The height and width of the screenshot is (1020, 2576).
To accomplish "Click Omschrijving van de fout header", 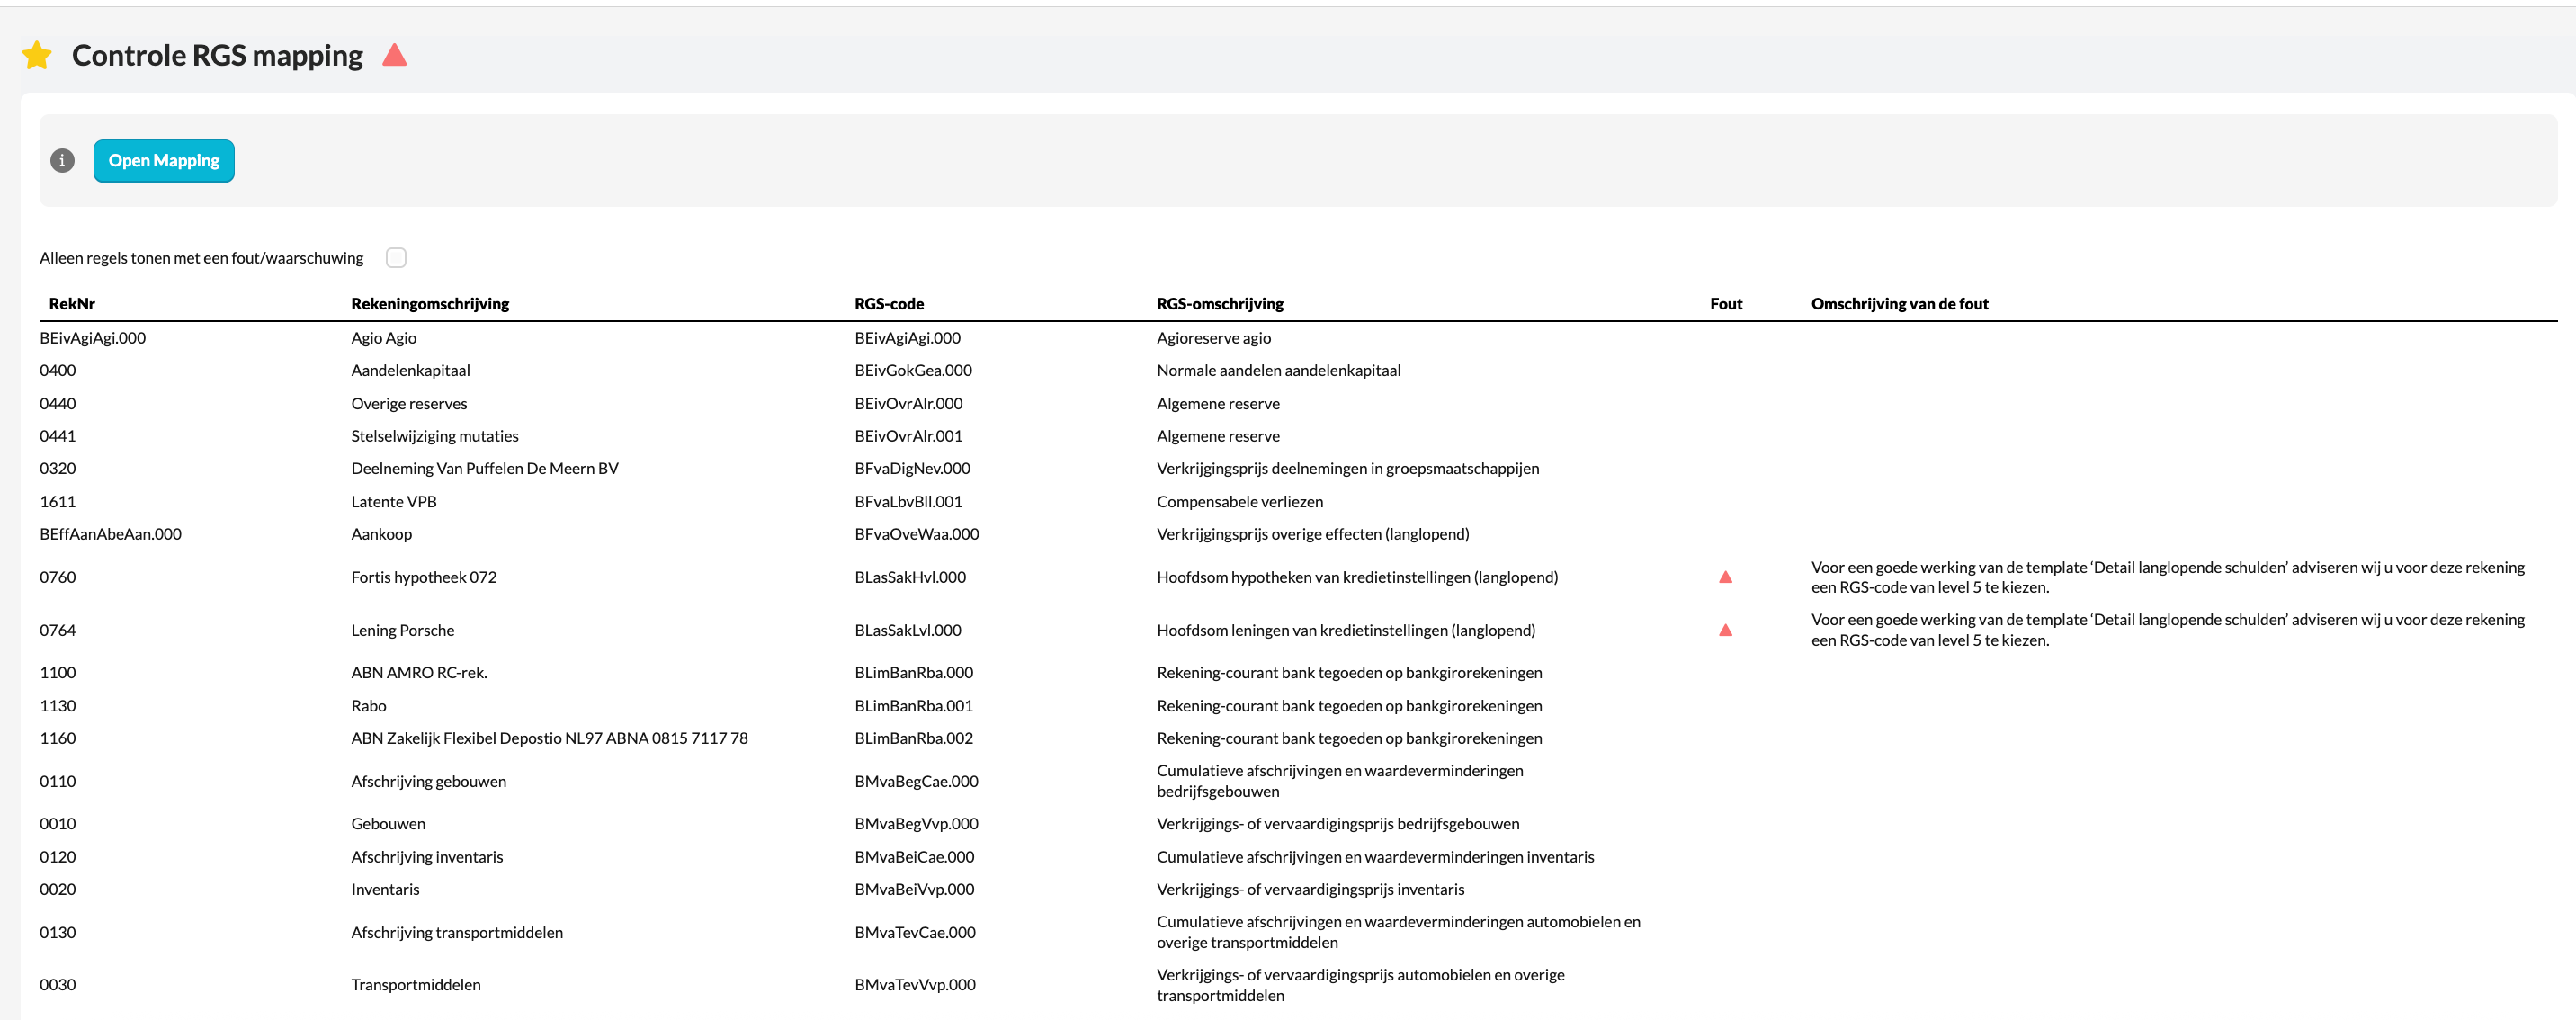I will pyautogui.click(x=1899, y=304).
